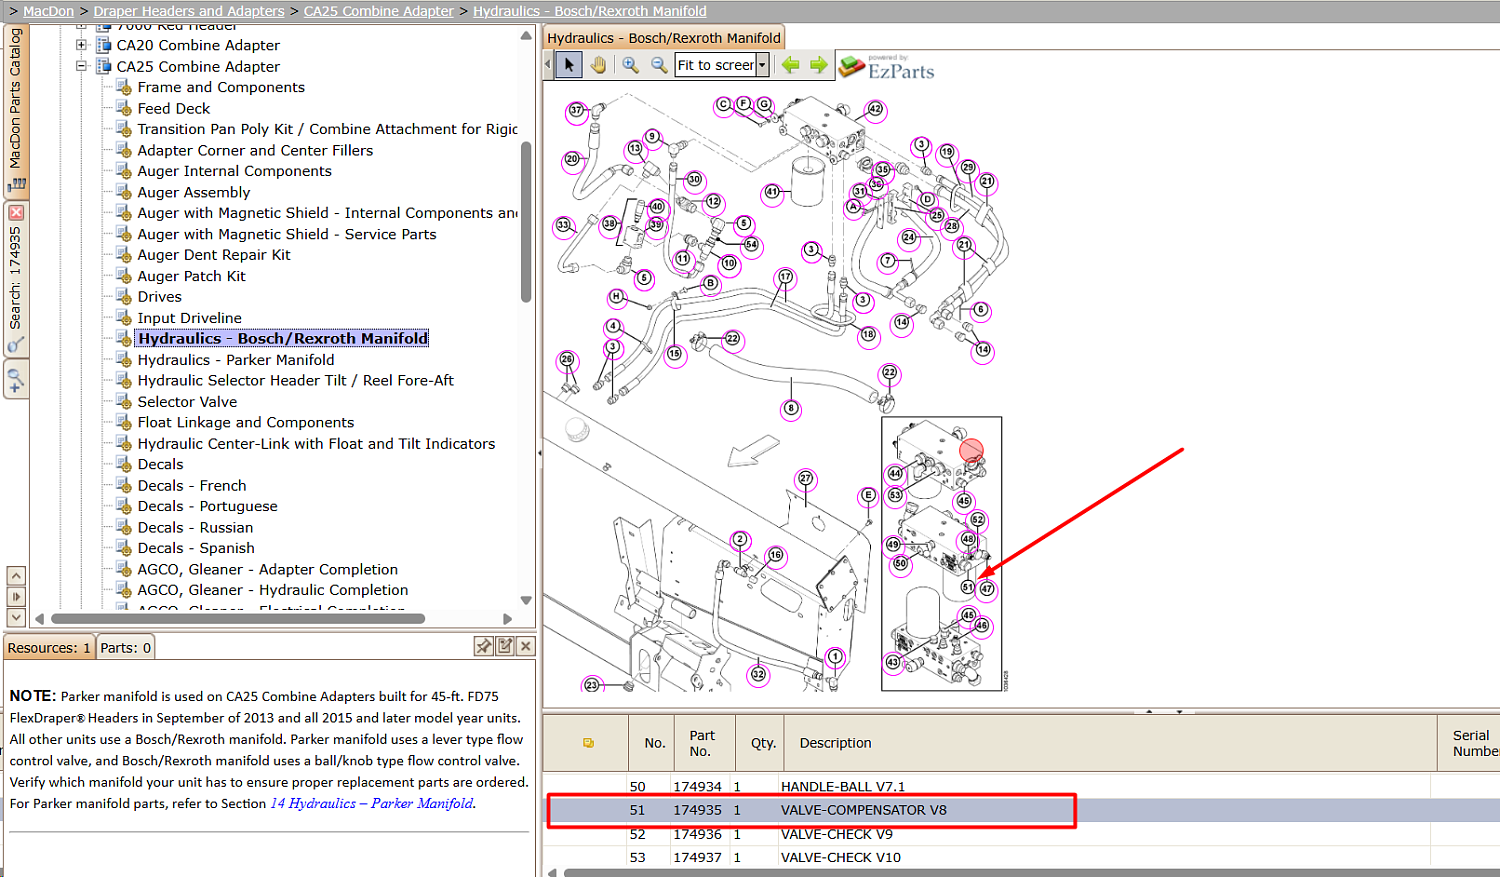Click the CA20 Combine Adapter book icon

coord(103,45)
